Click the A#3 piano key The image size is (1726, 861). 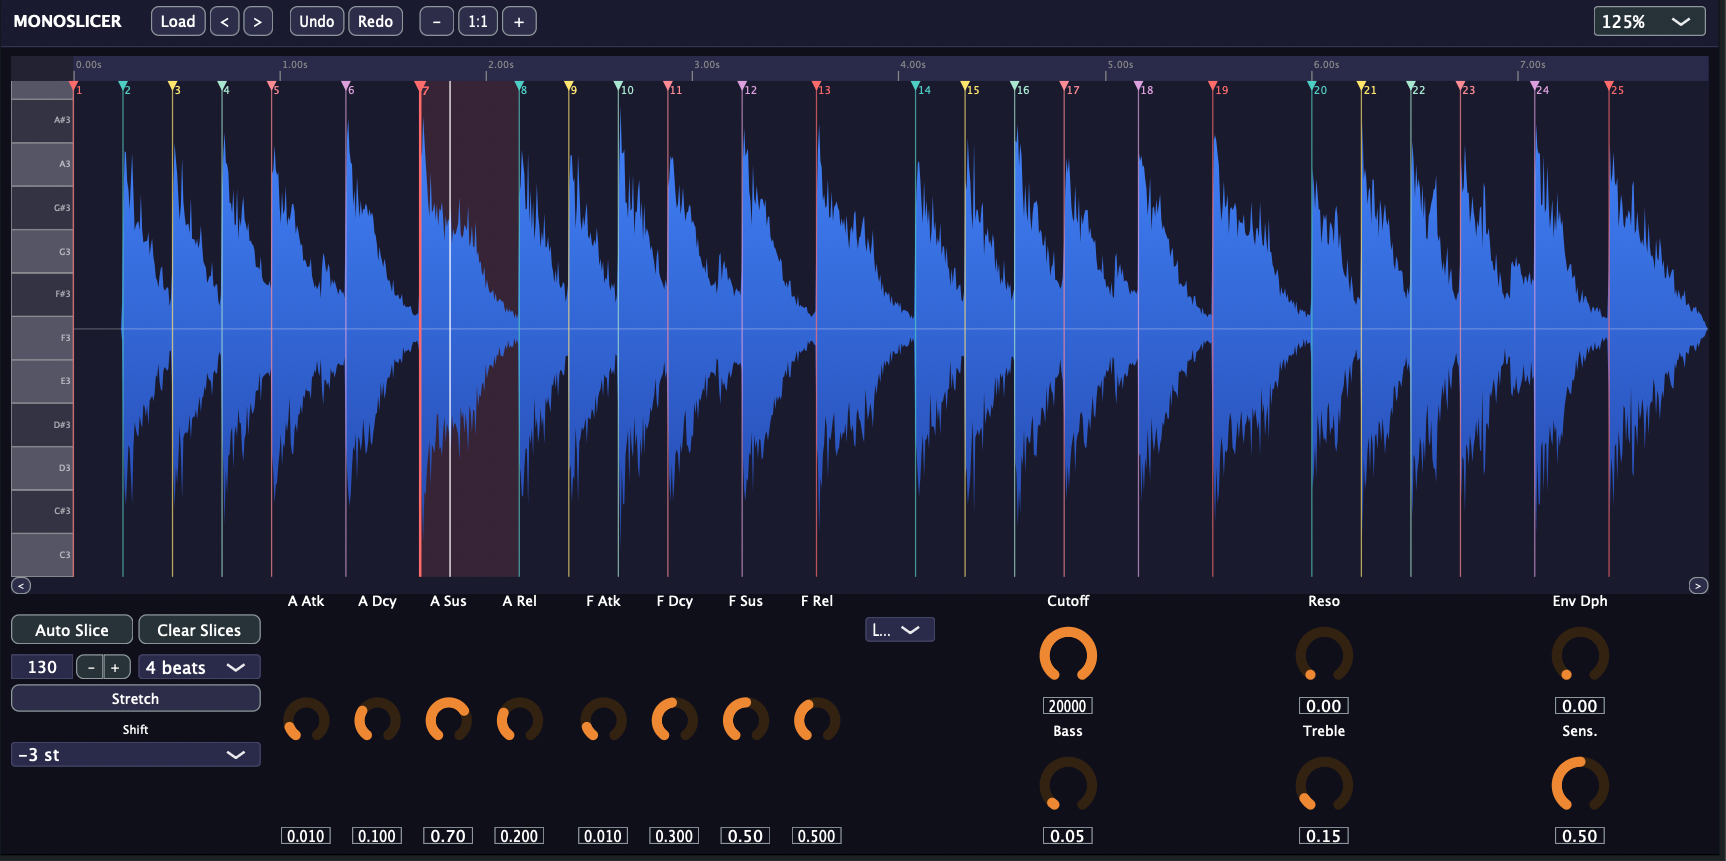(42, 120)
